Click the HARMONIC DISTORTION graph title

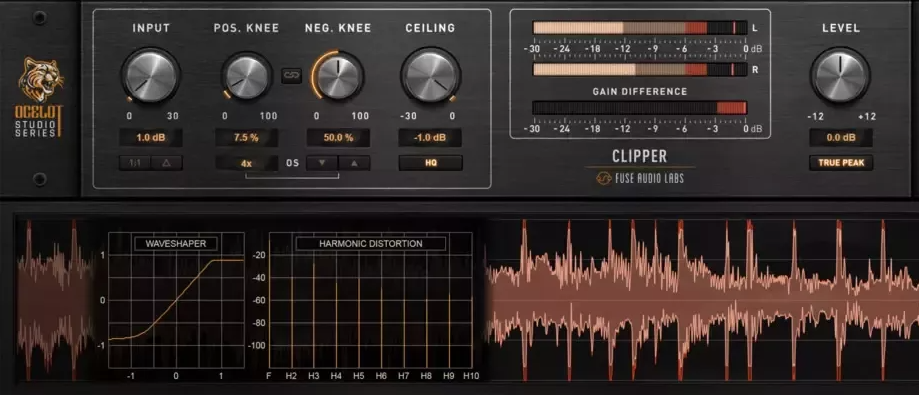[x=370, y=244]
